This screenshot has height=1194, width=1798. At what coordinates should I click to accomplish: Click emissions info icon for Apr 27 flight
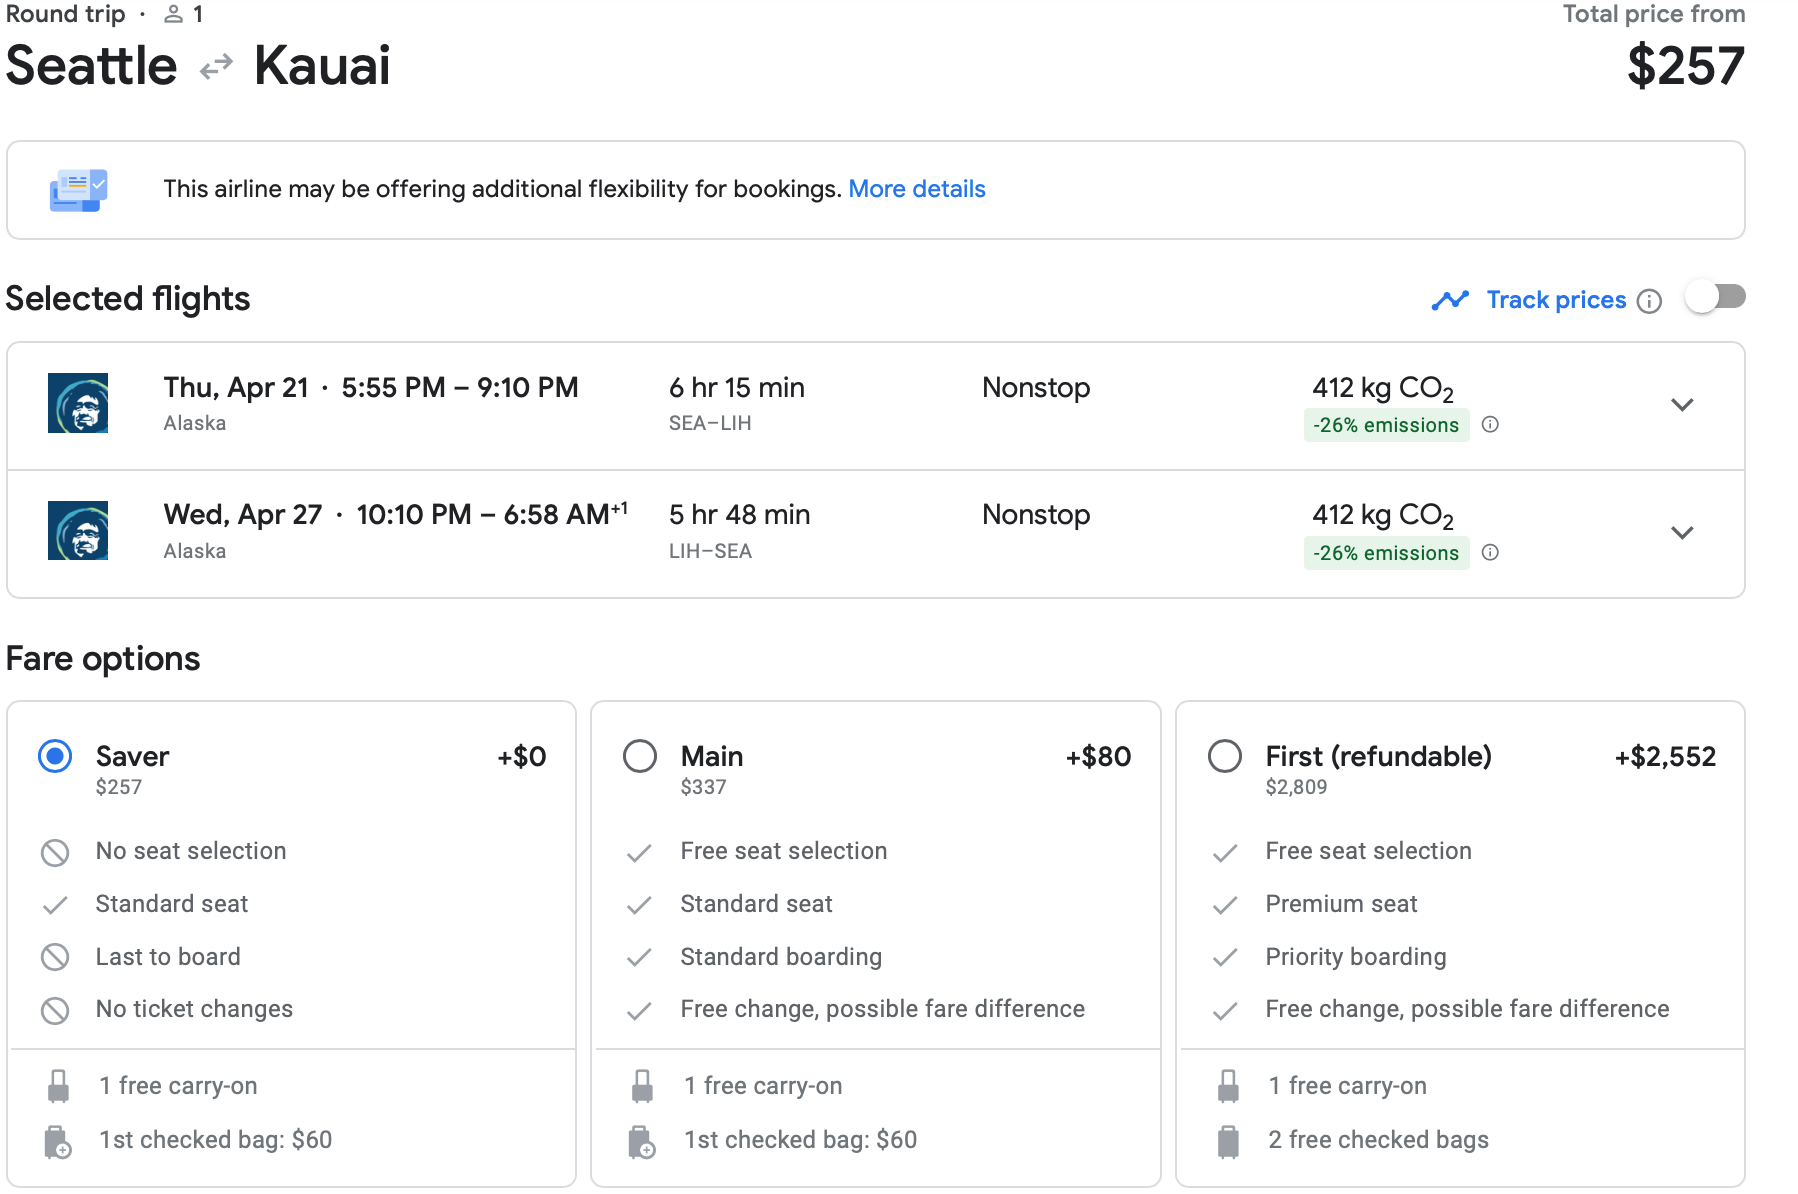coord(1490,553)
